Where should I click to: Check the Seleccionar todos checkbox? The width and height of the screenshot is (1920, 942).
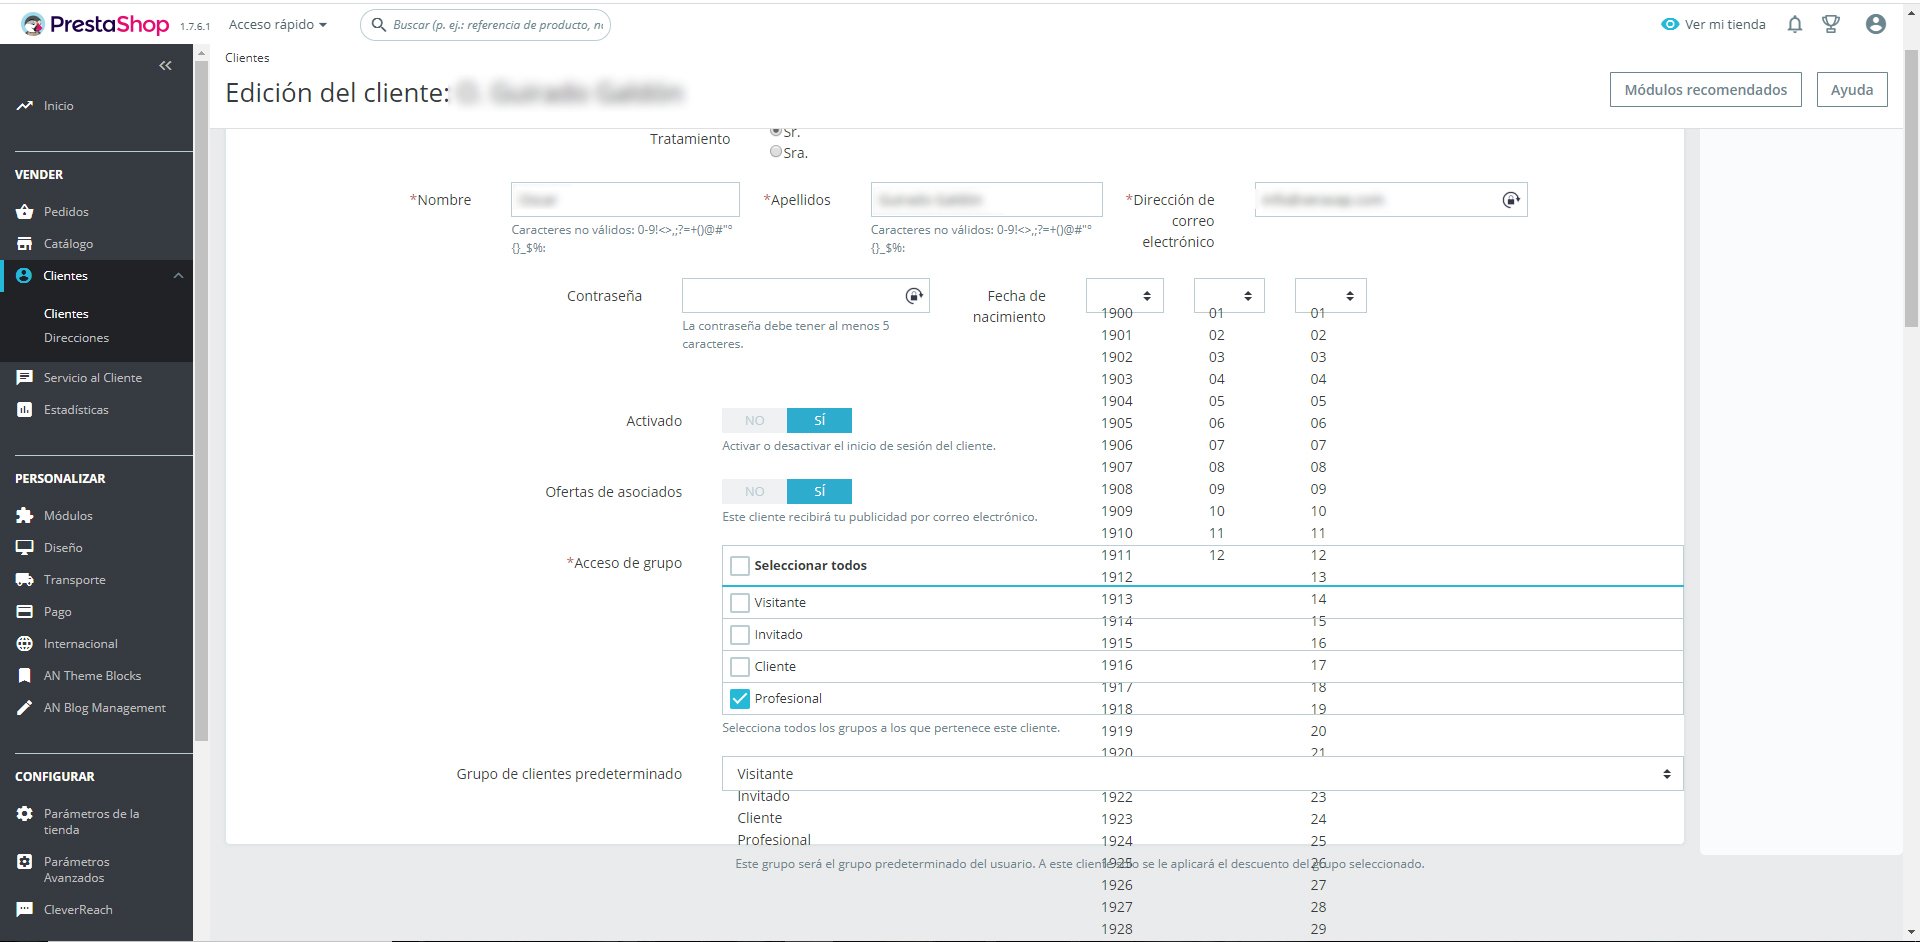[x=740, y=566]
